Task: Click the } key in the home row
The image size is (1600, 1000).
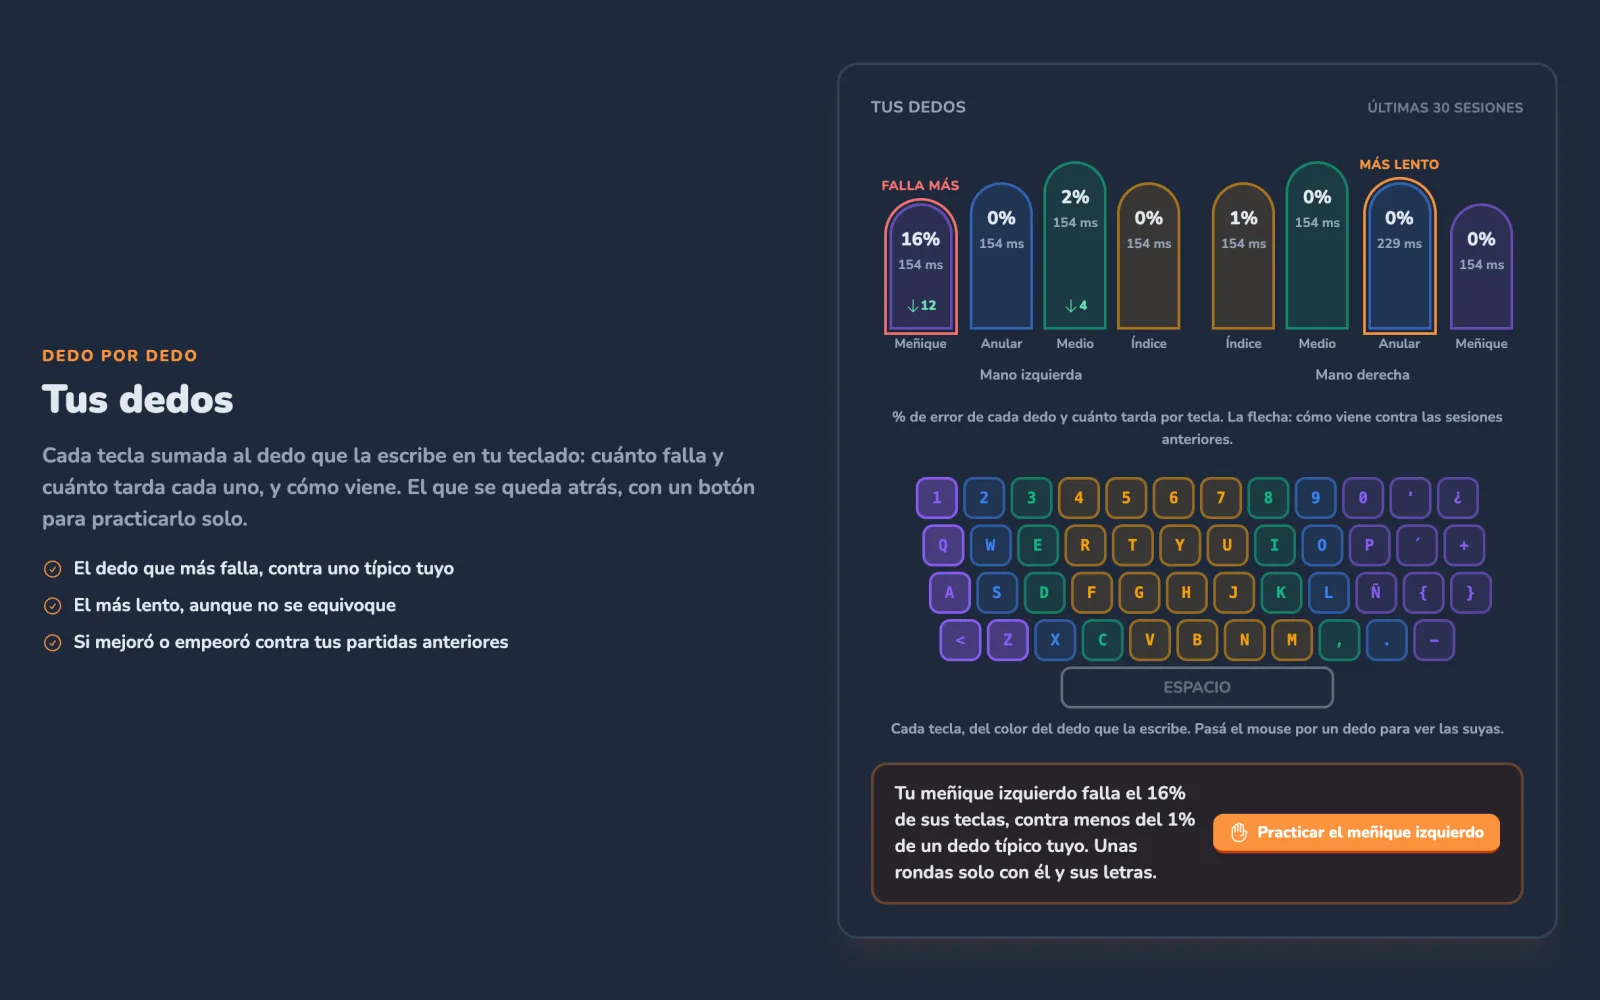Action: [x=1470, y=592]
